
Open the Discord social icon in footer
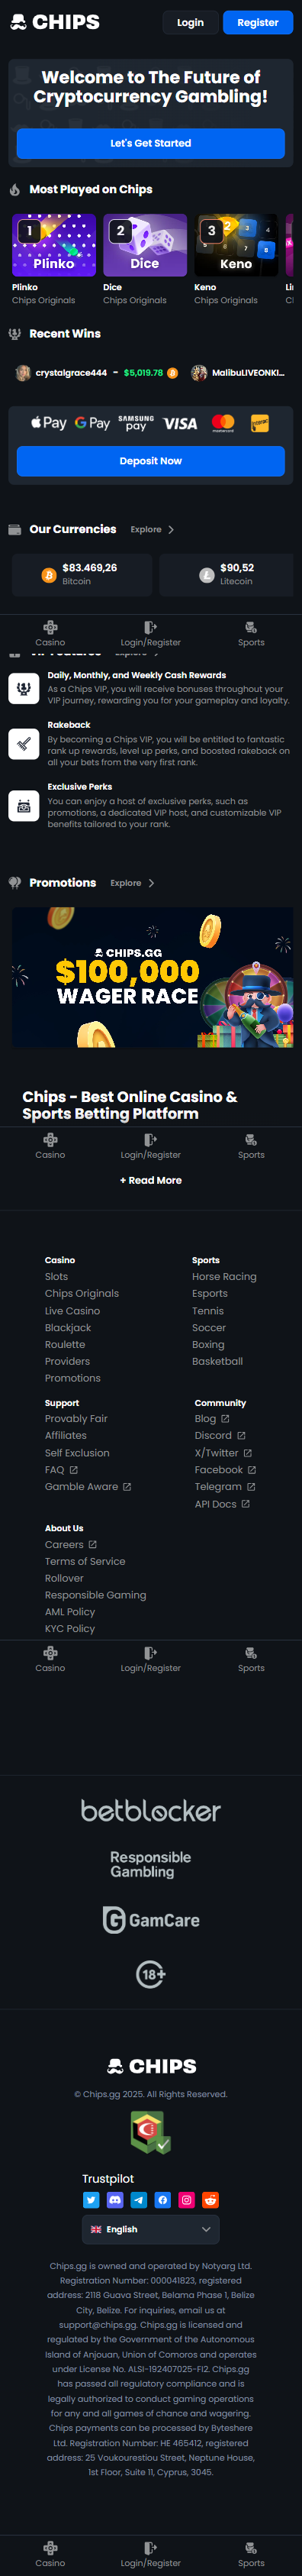[x=115, y=2199]
